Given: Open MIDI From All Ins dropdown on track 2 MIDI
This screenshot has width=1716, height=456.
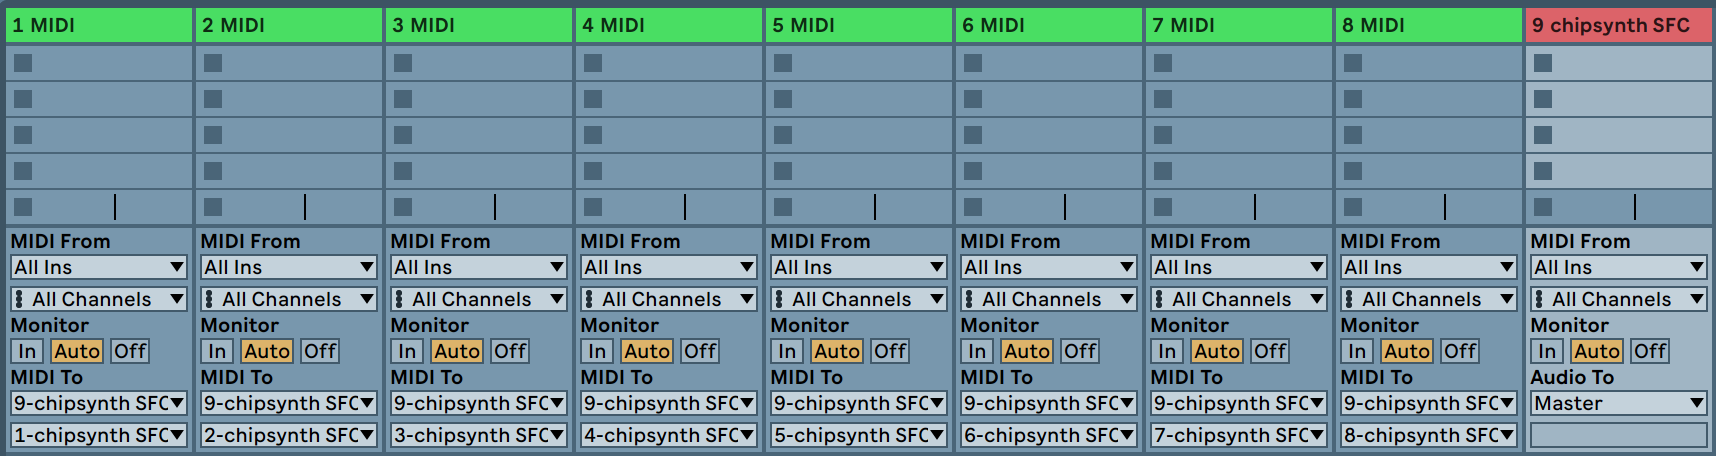Looking at the screenshot, I should [288, 267].
